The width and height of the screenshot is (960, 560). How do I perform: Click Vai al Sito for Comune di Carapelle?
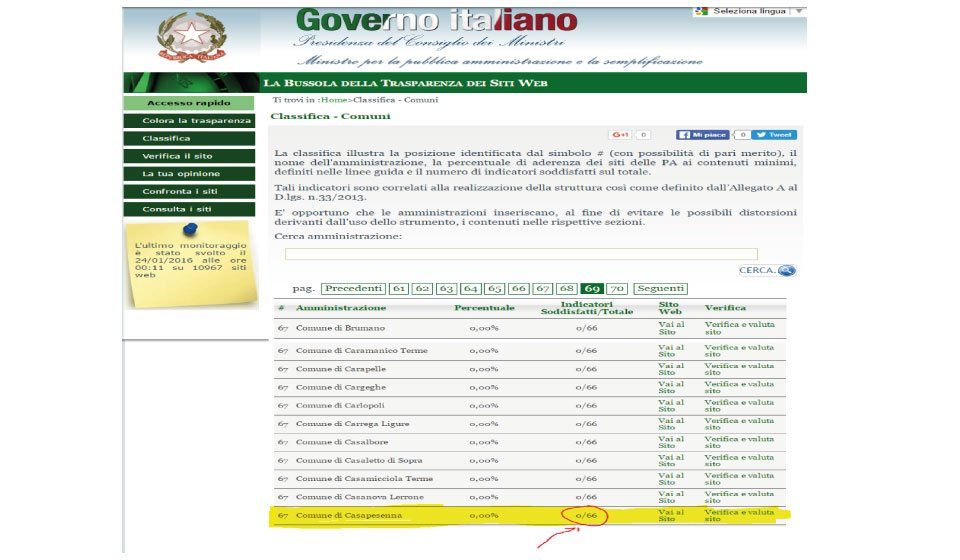coord(671,369)
